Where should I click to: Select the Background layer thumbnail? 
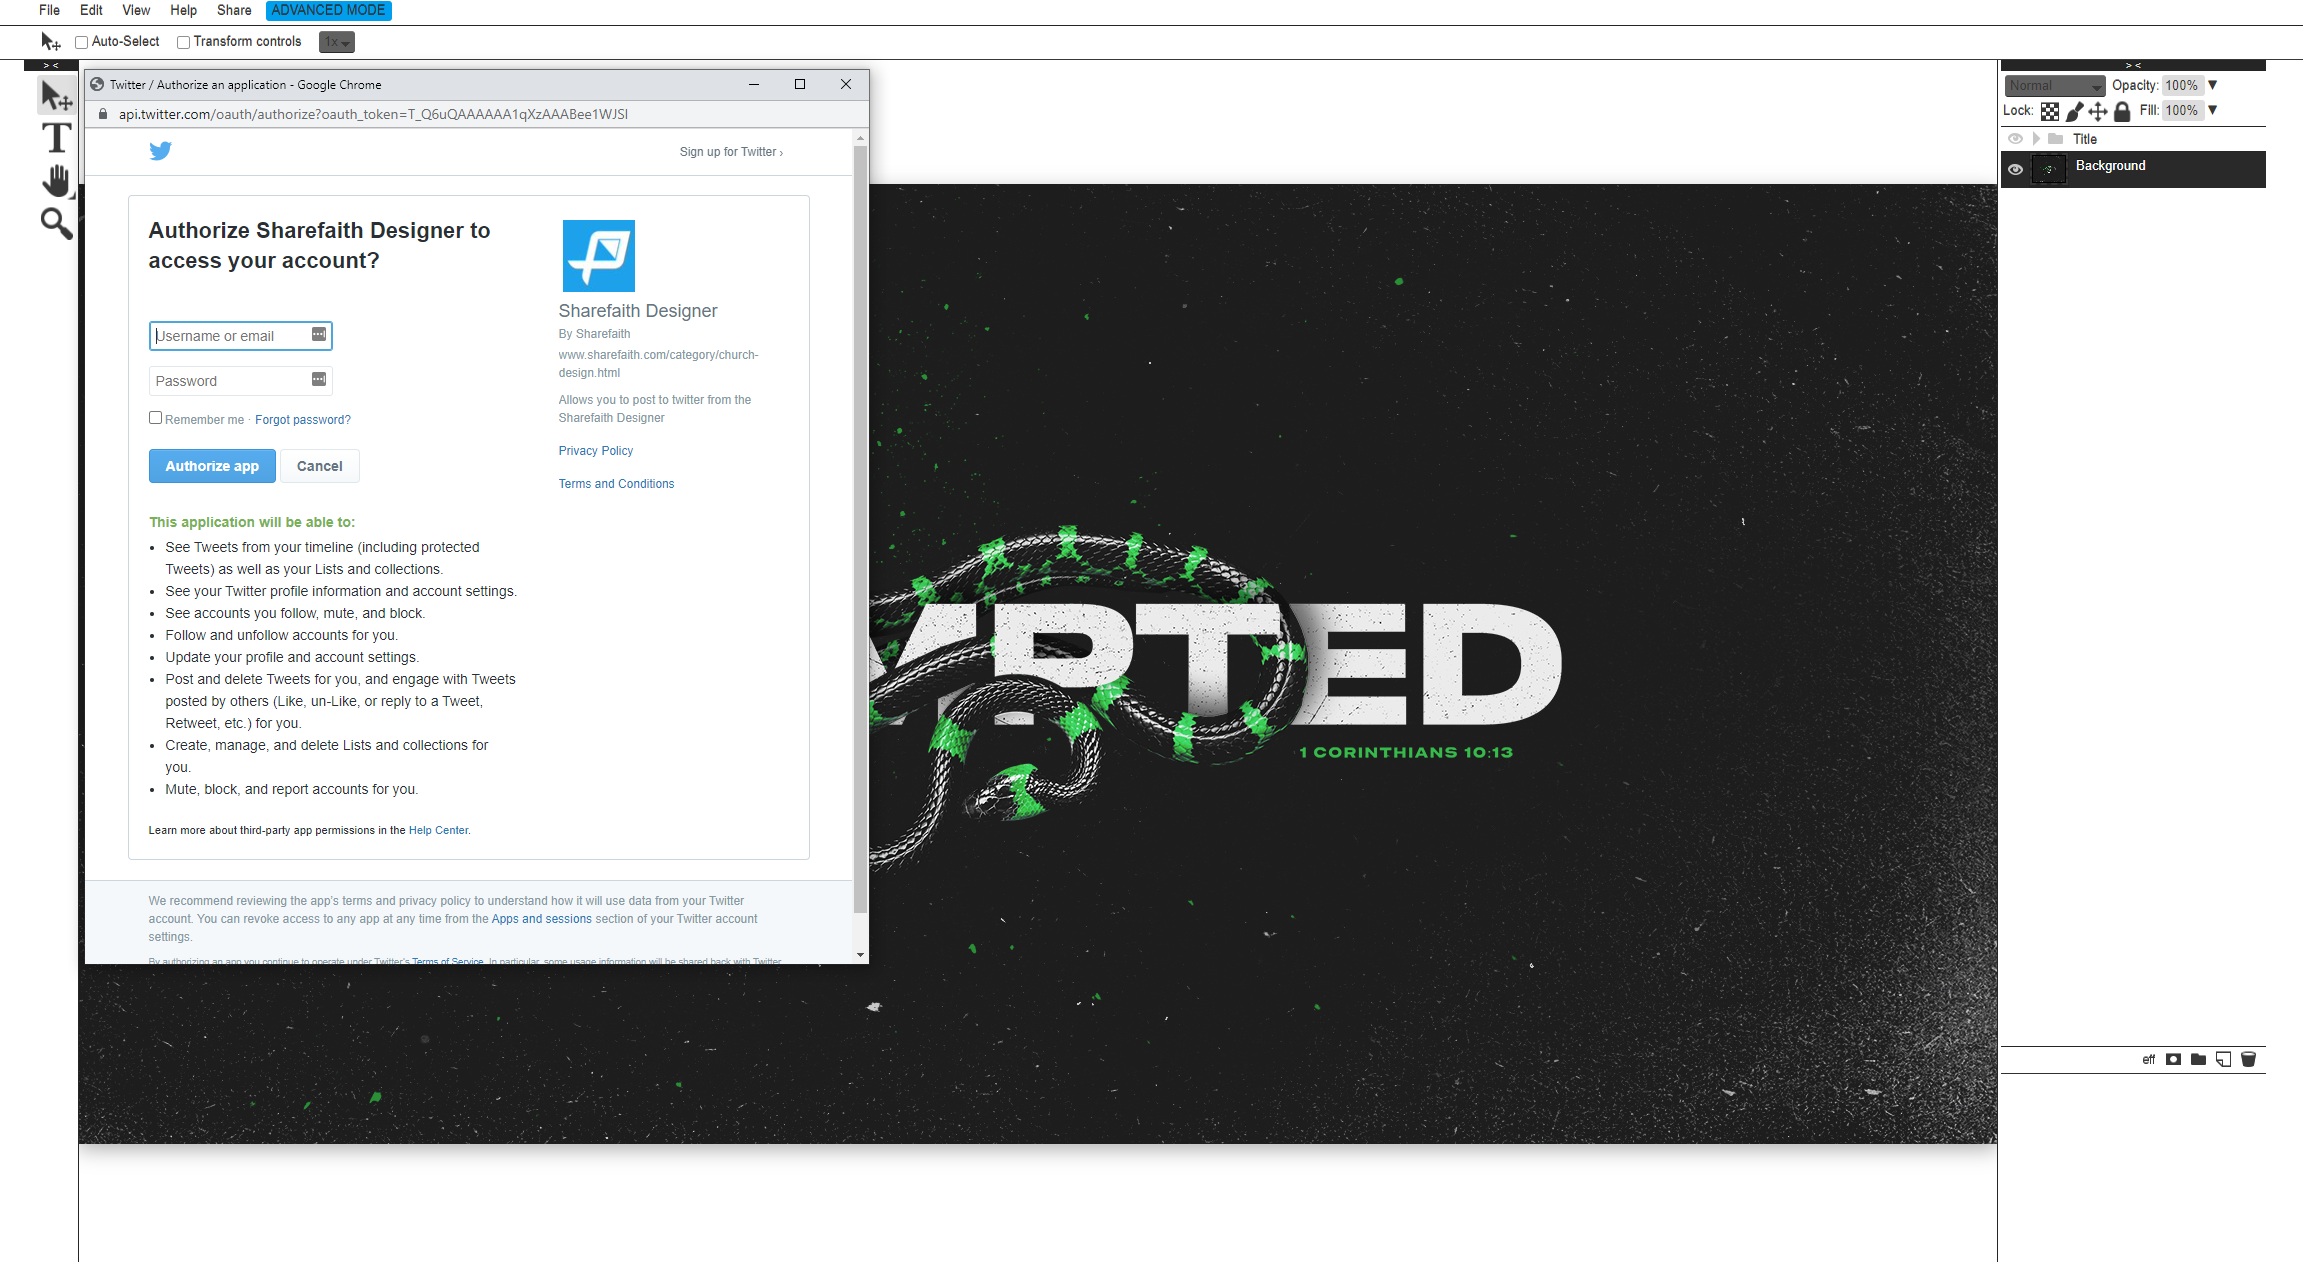2048,169
